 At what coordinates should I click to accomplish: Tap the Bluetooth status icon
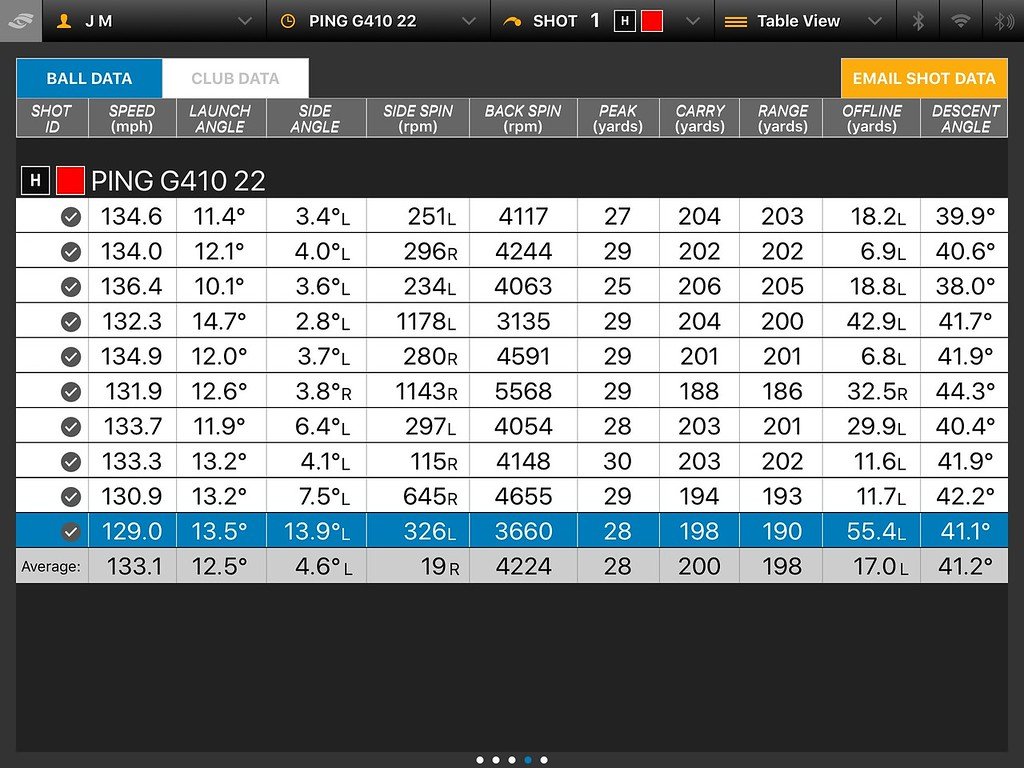(x=918, y=21)
